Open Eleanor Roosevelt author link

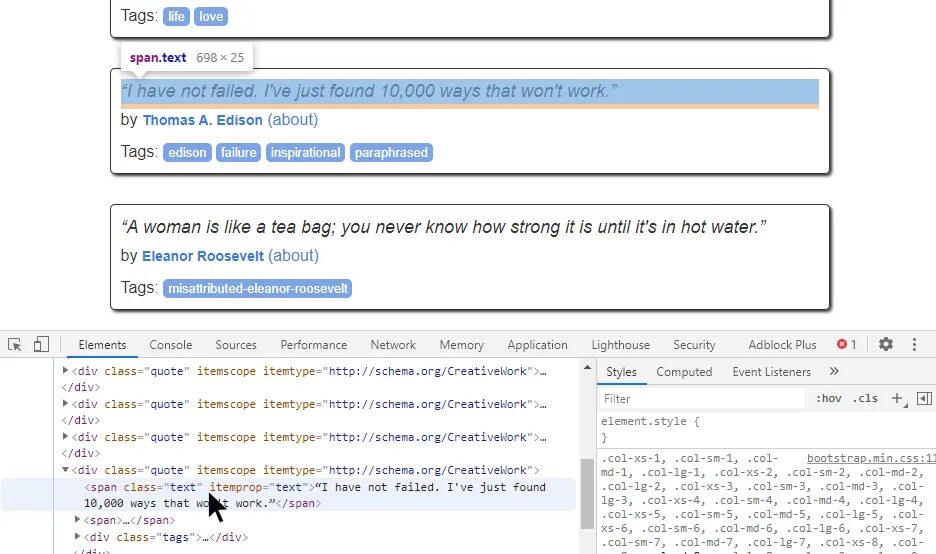click(202, 256)
